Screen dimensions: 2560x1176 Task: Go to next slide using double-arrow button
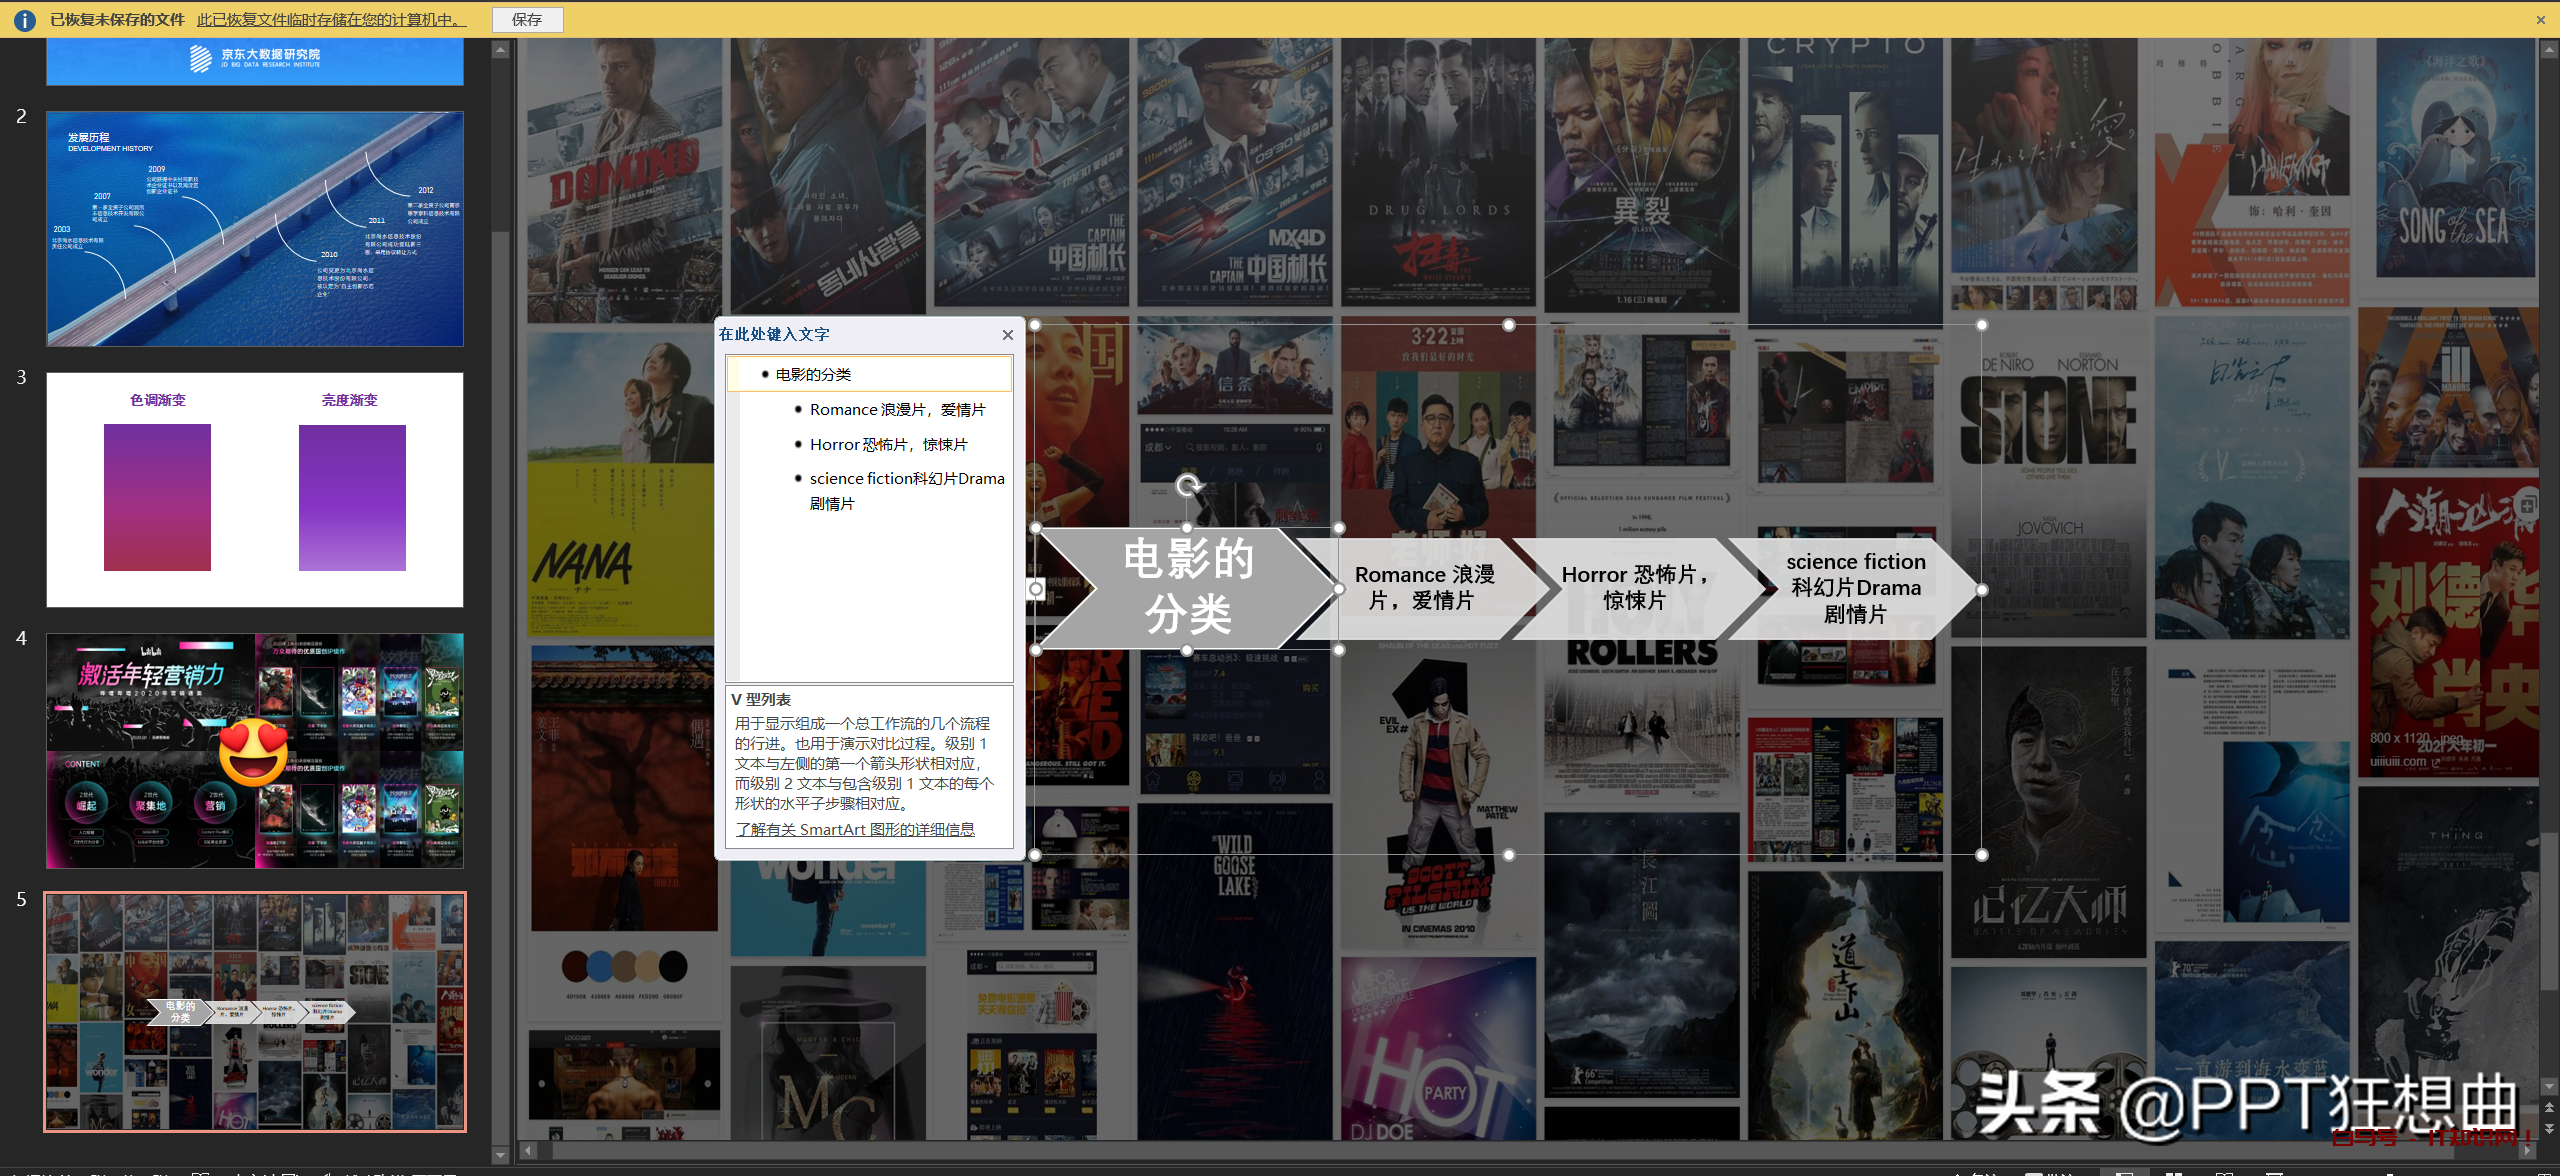(2548, 1127)
